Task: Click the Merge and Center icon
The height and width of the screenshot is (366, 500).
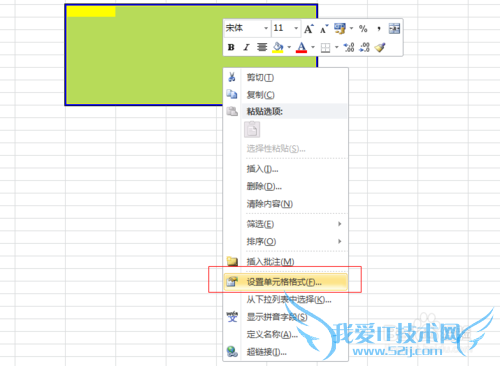Action: (394, 29)
